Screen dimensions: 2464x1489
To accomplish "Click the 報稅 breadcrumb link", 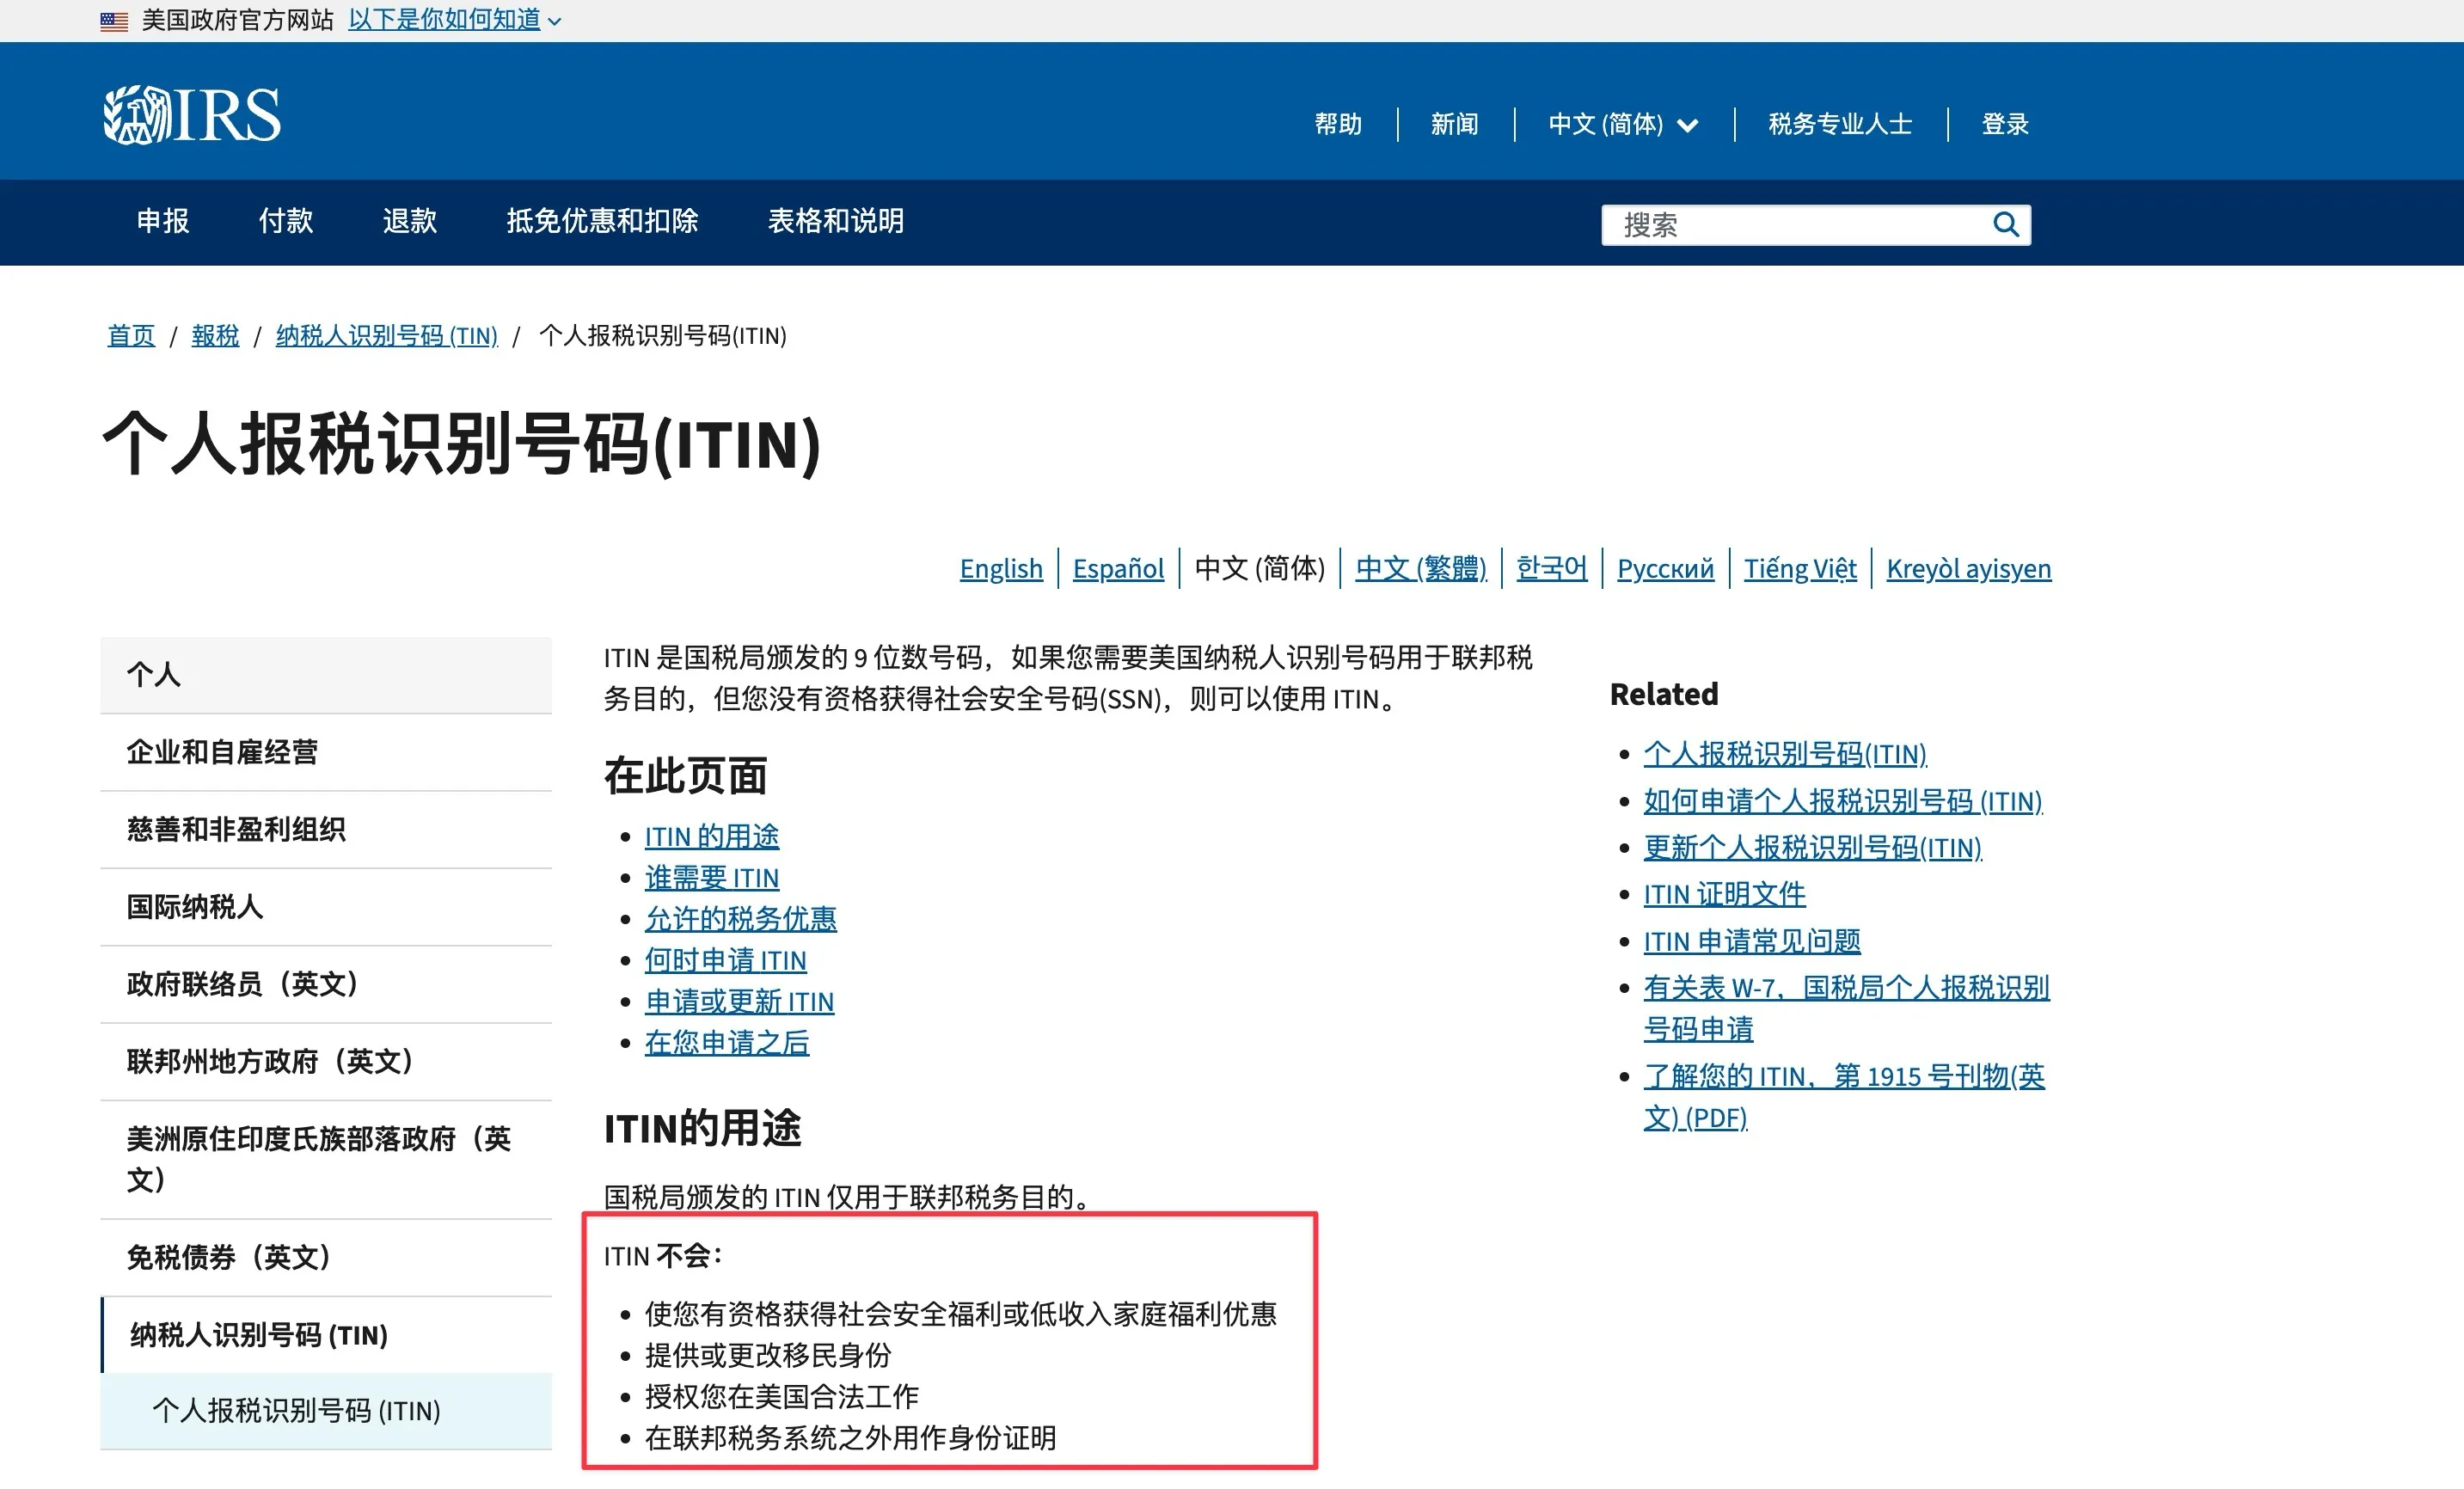I will (x=215, y=336).
